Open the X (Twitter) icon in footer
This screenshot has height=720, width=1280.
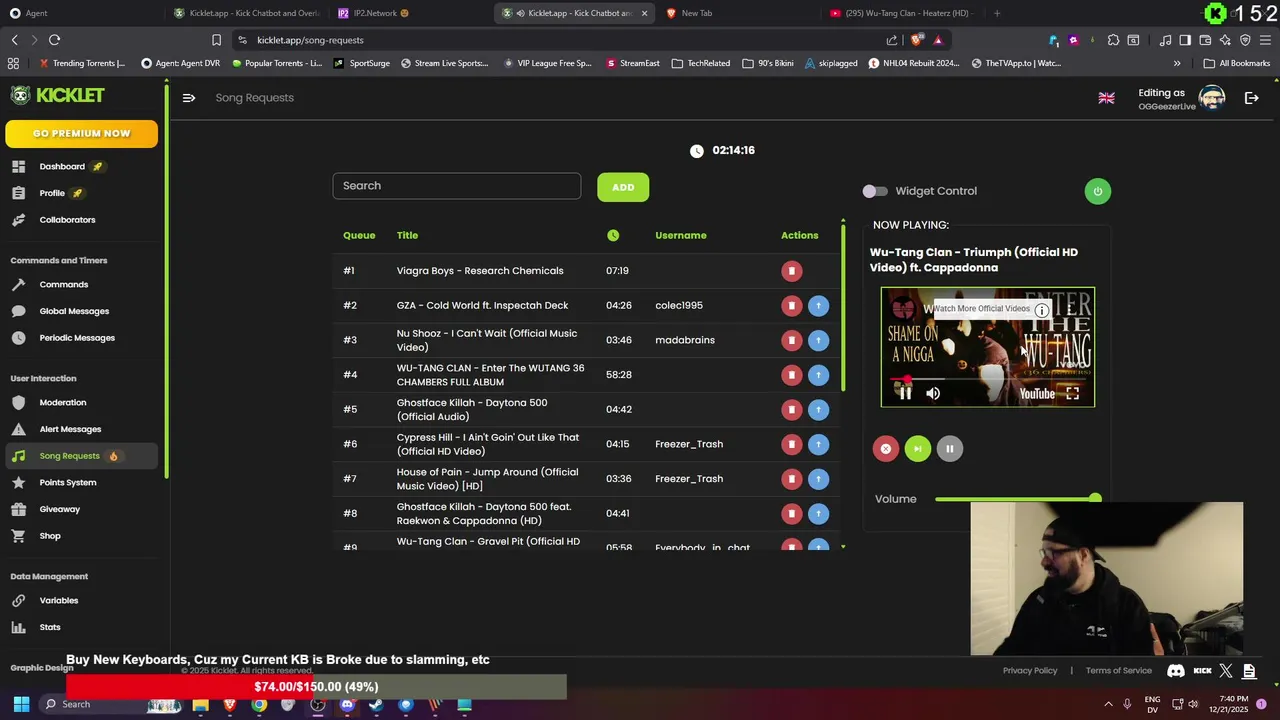(1226, 671)
